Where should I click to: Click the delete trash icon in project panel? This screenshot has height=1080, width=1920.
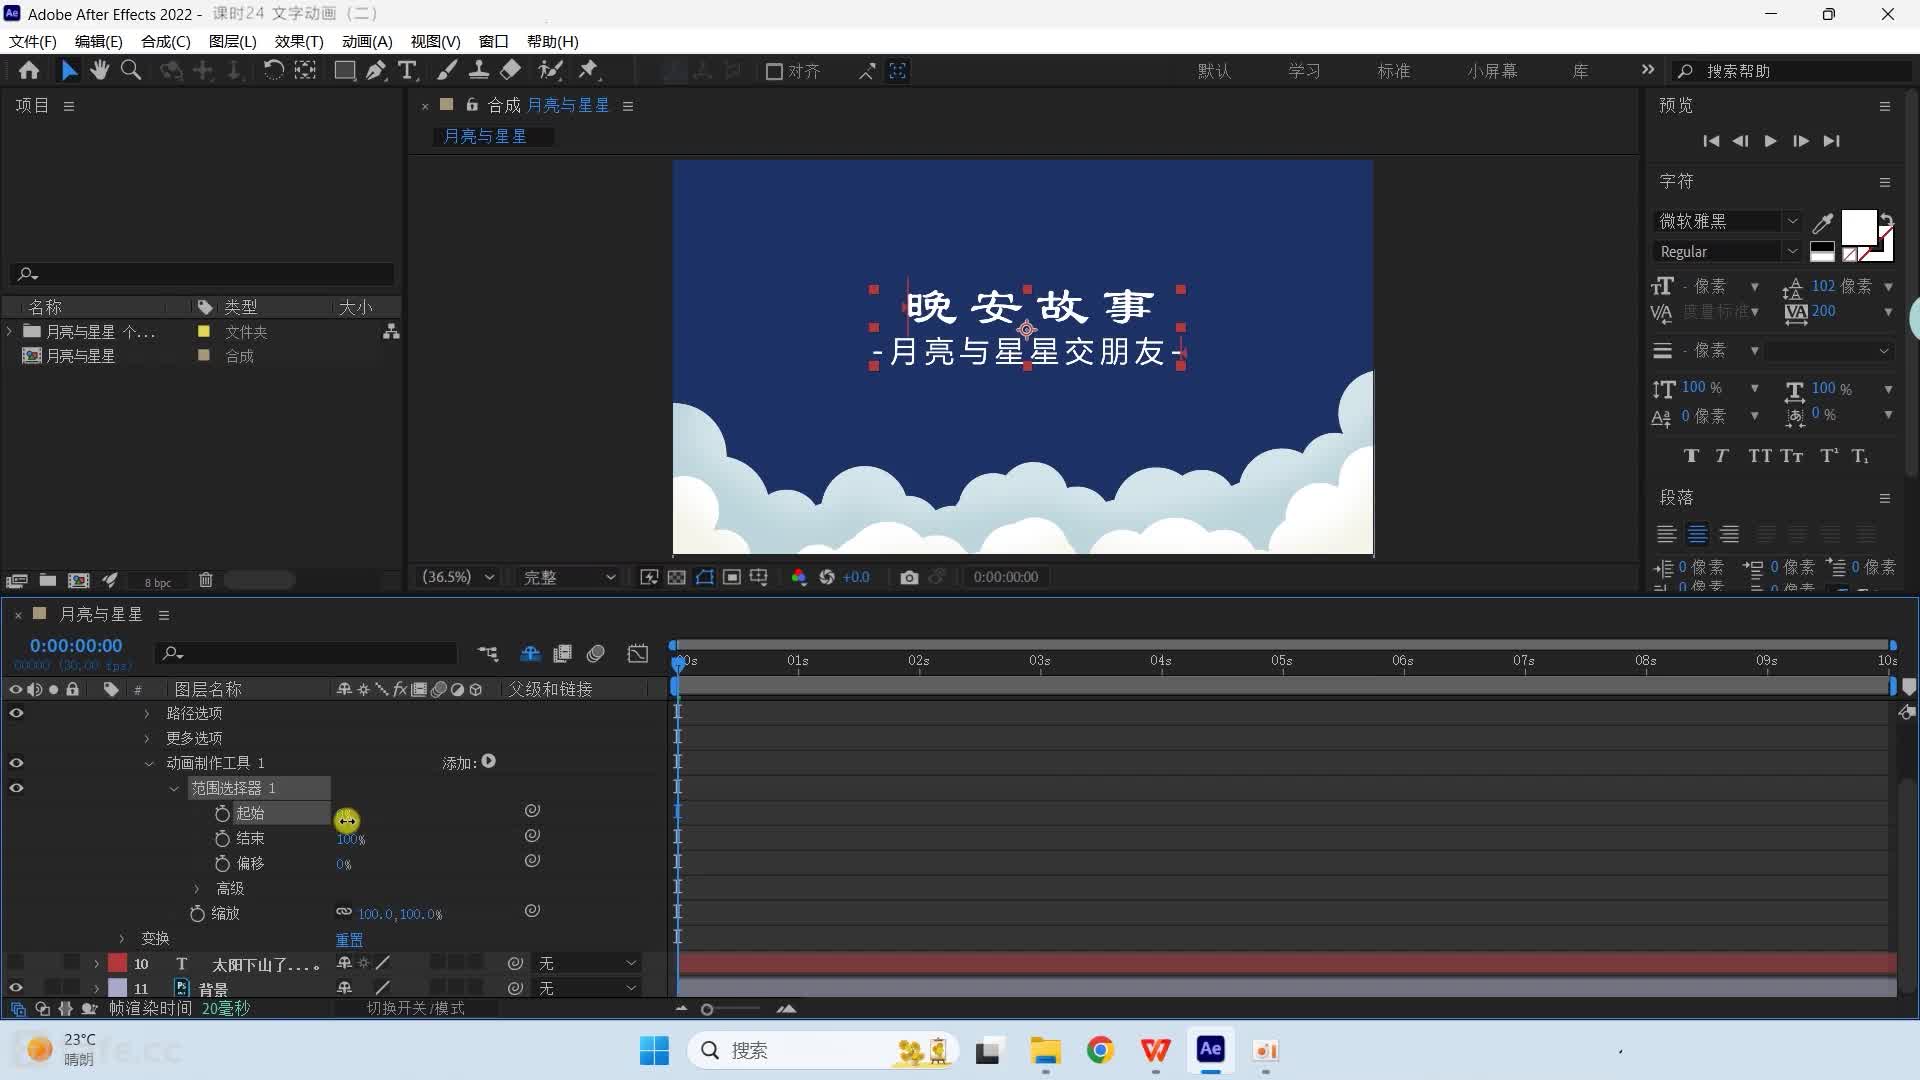205,580
